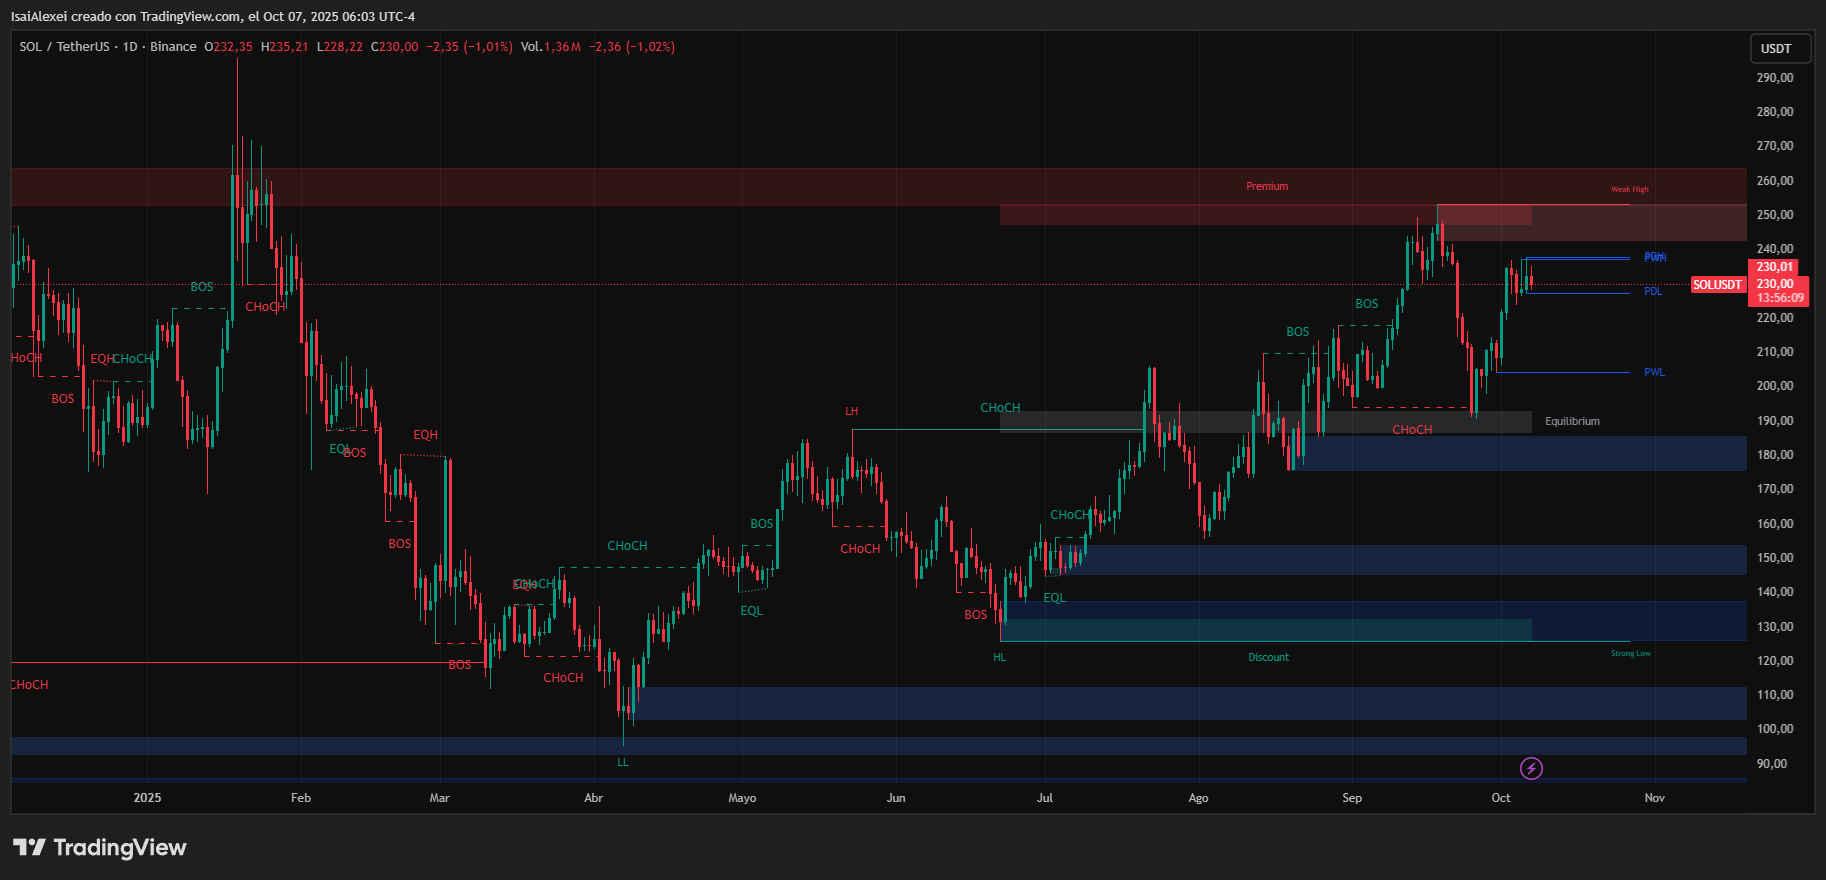Click the SOL / TetherUS chart title
The height and width of the screenshot is (880, 1826).
(64, 47)
